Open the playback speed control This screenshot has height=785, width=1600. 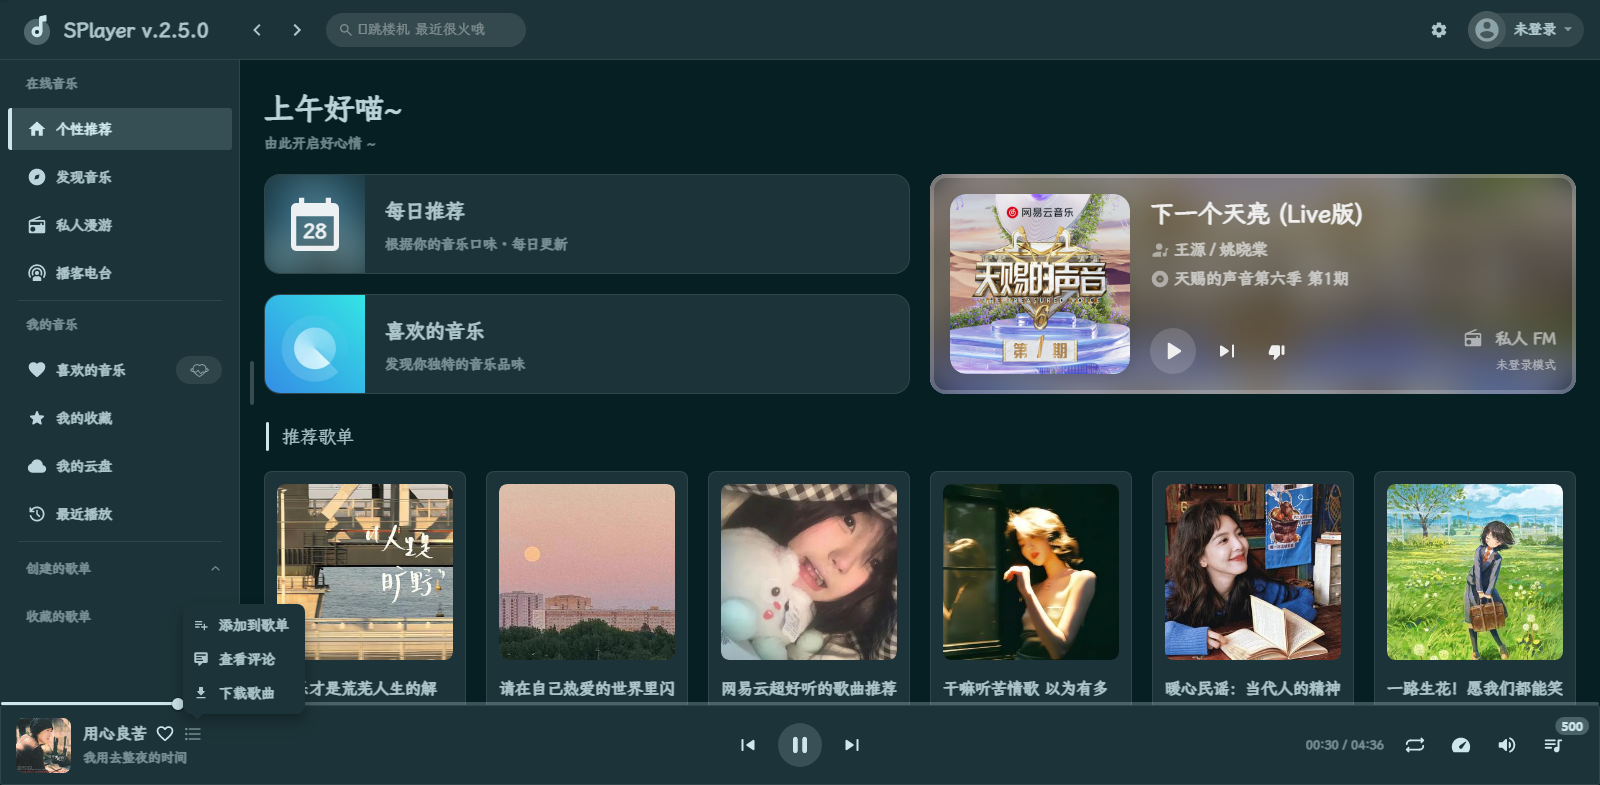pyautogui.click(x=1461, y=745)
